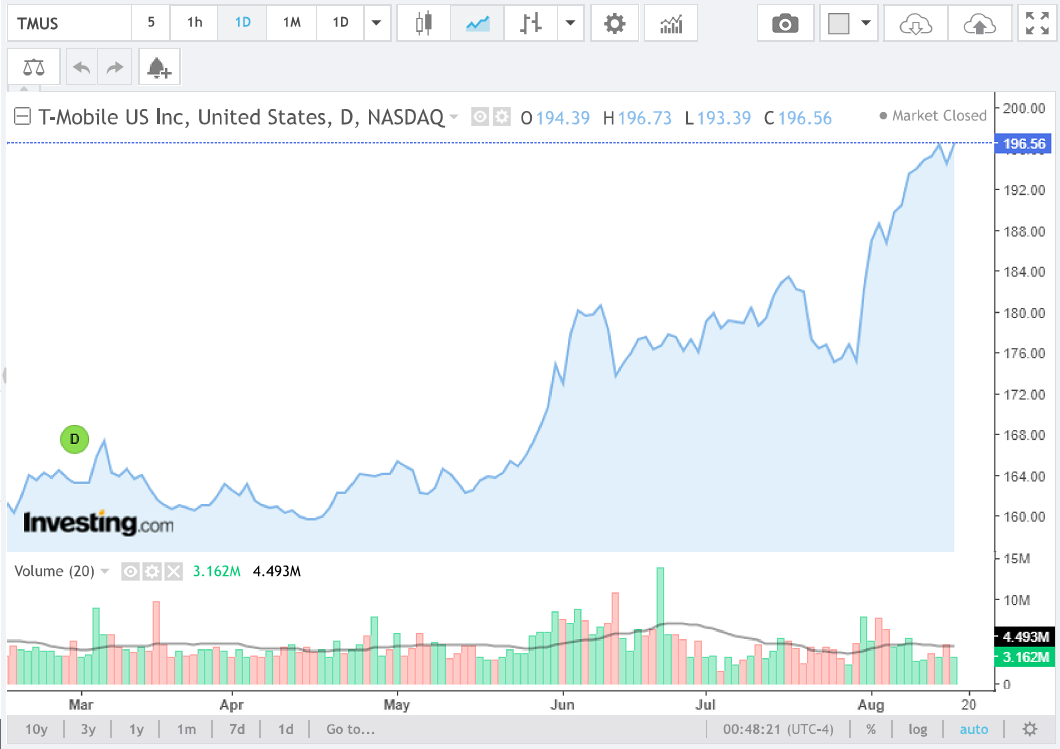Toggle fullscreen mode icon

pos(1037,23)
